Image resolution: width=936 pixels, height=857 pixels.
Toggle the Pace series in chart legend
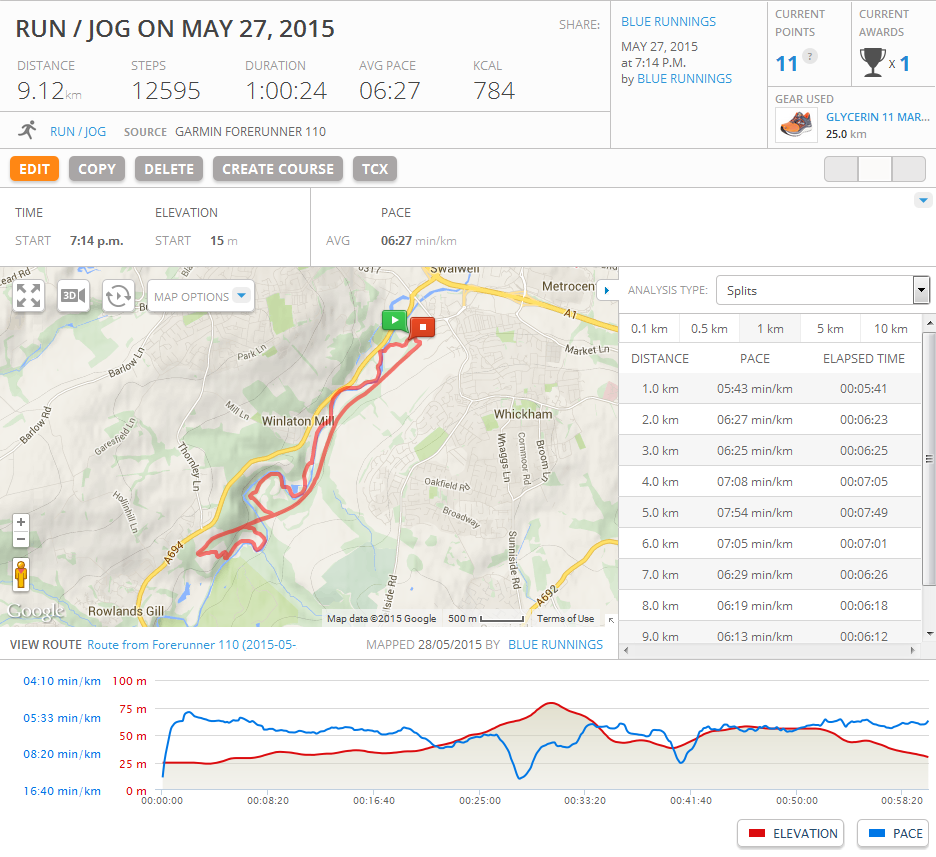coord(893,833)
